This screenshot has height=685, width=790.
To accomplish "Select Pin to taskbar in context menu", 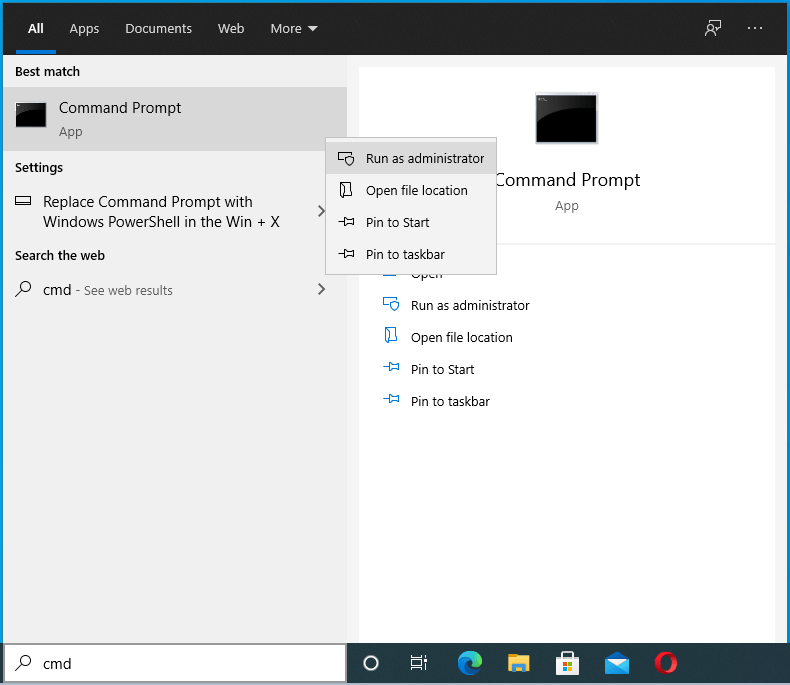I will coord(405,254).
